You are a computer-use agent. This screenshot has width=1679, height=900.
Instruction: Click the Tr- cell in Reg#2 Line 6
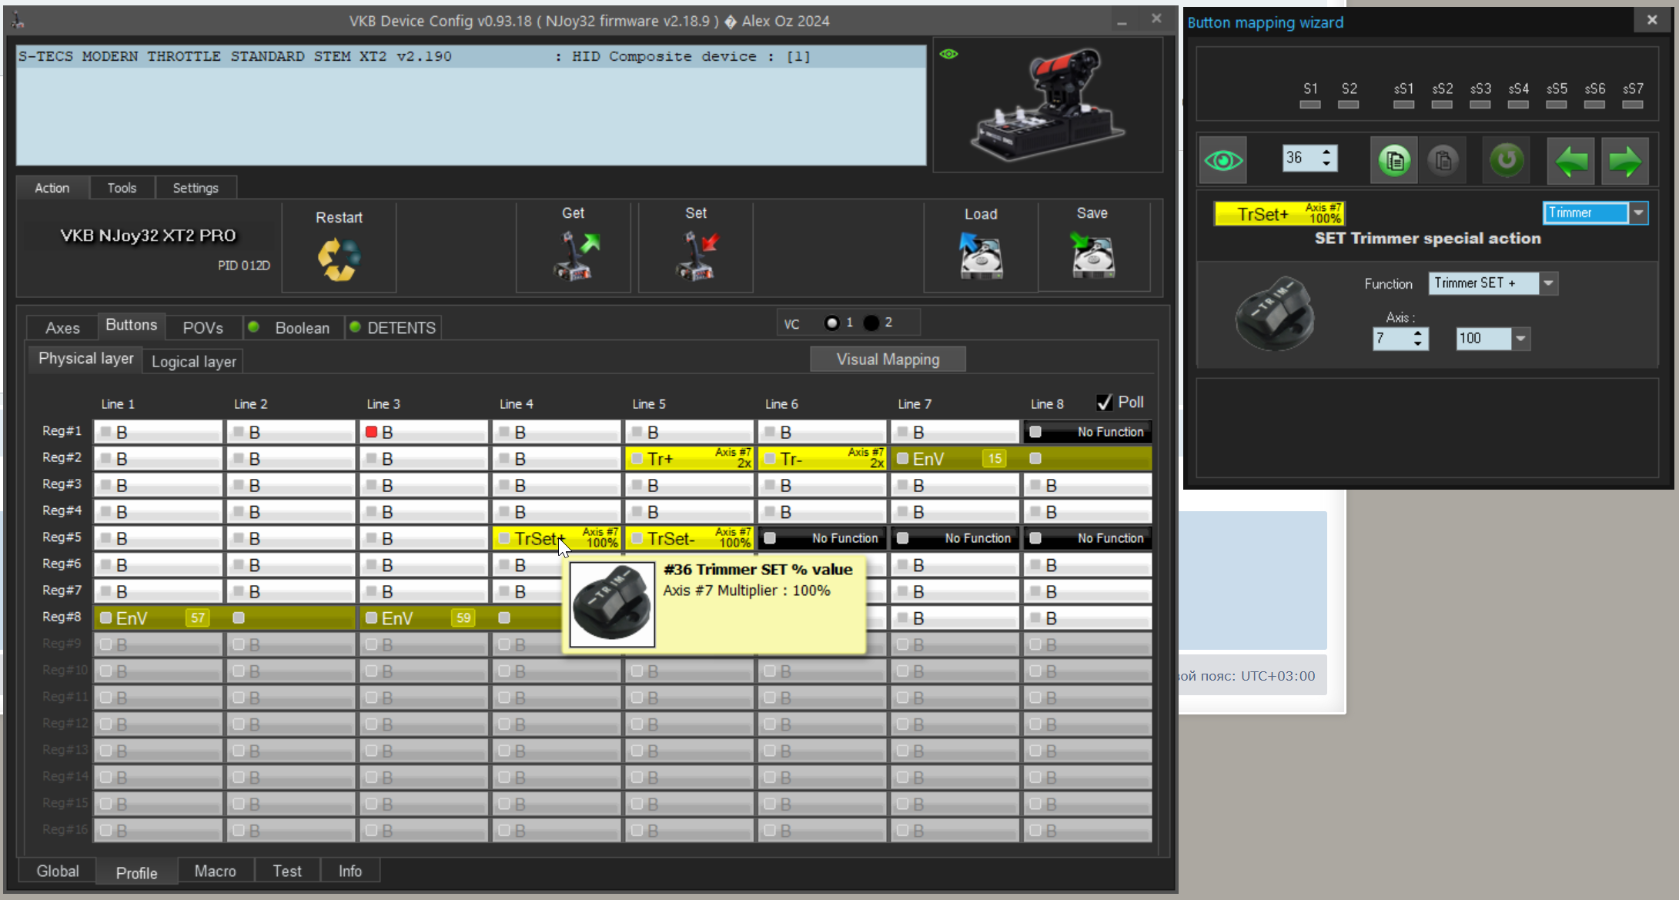(822, 459)
